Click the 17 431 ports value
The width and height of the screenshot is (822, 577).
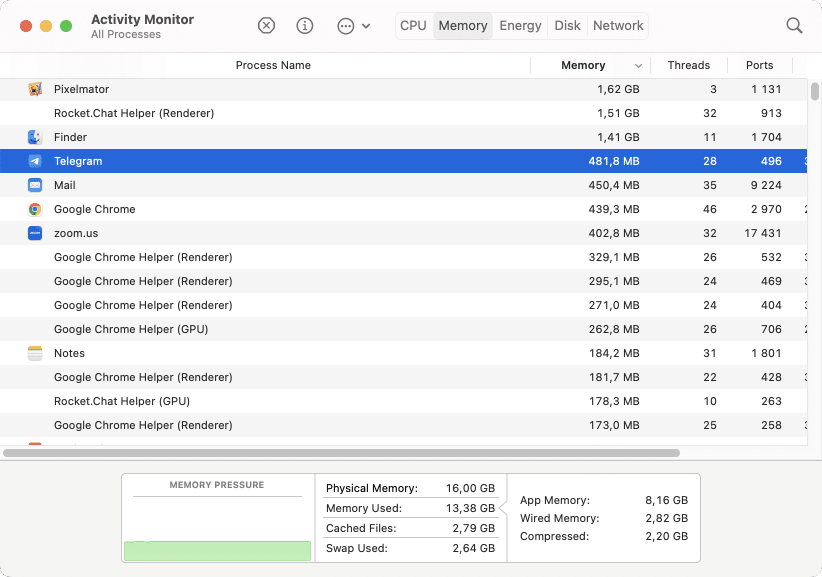tap(763, 233)
